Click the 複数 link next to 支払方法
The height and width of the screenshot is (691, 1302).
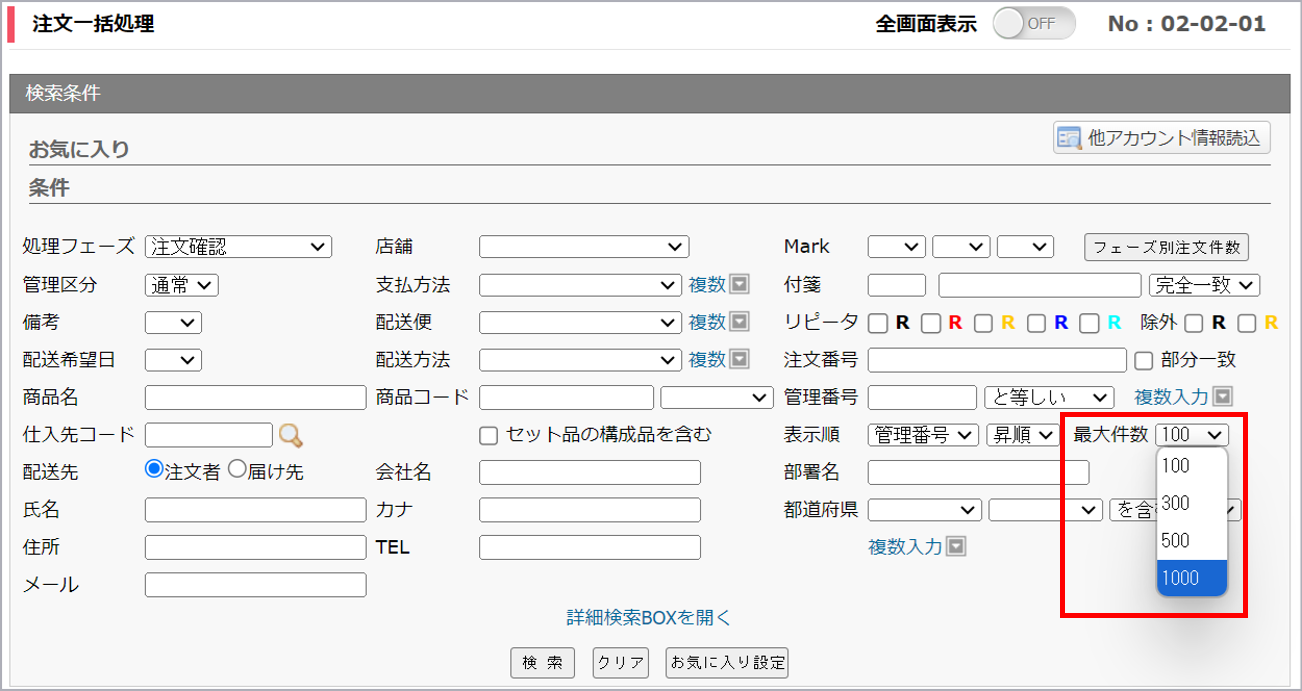[x=707, y=285]
